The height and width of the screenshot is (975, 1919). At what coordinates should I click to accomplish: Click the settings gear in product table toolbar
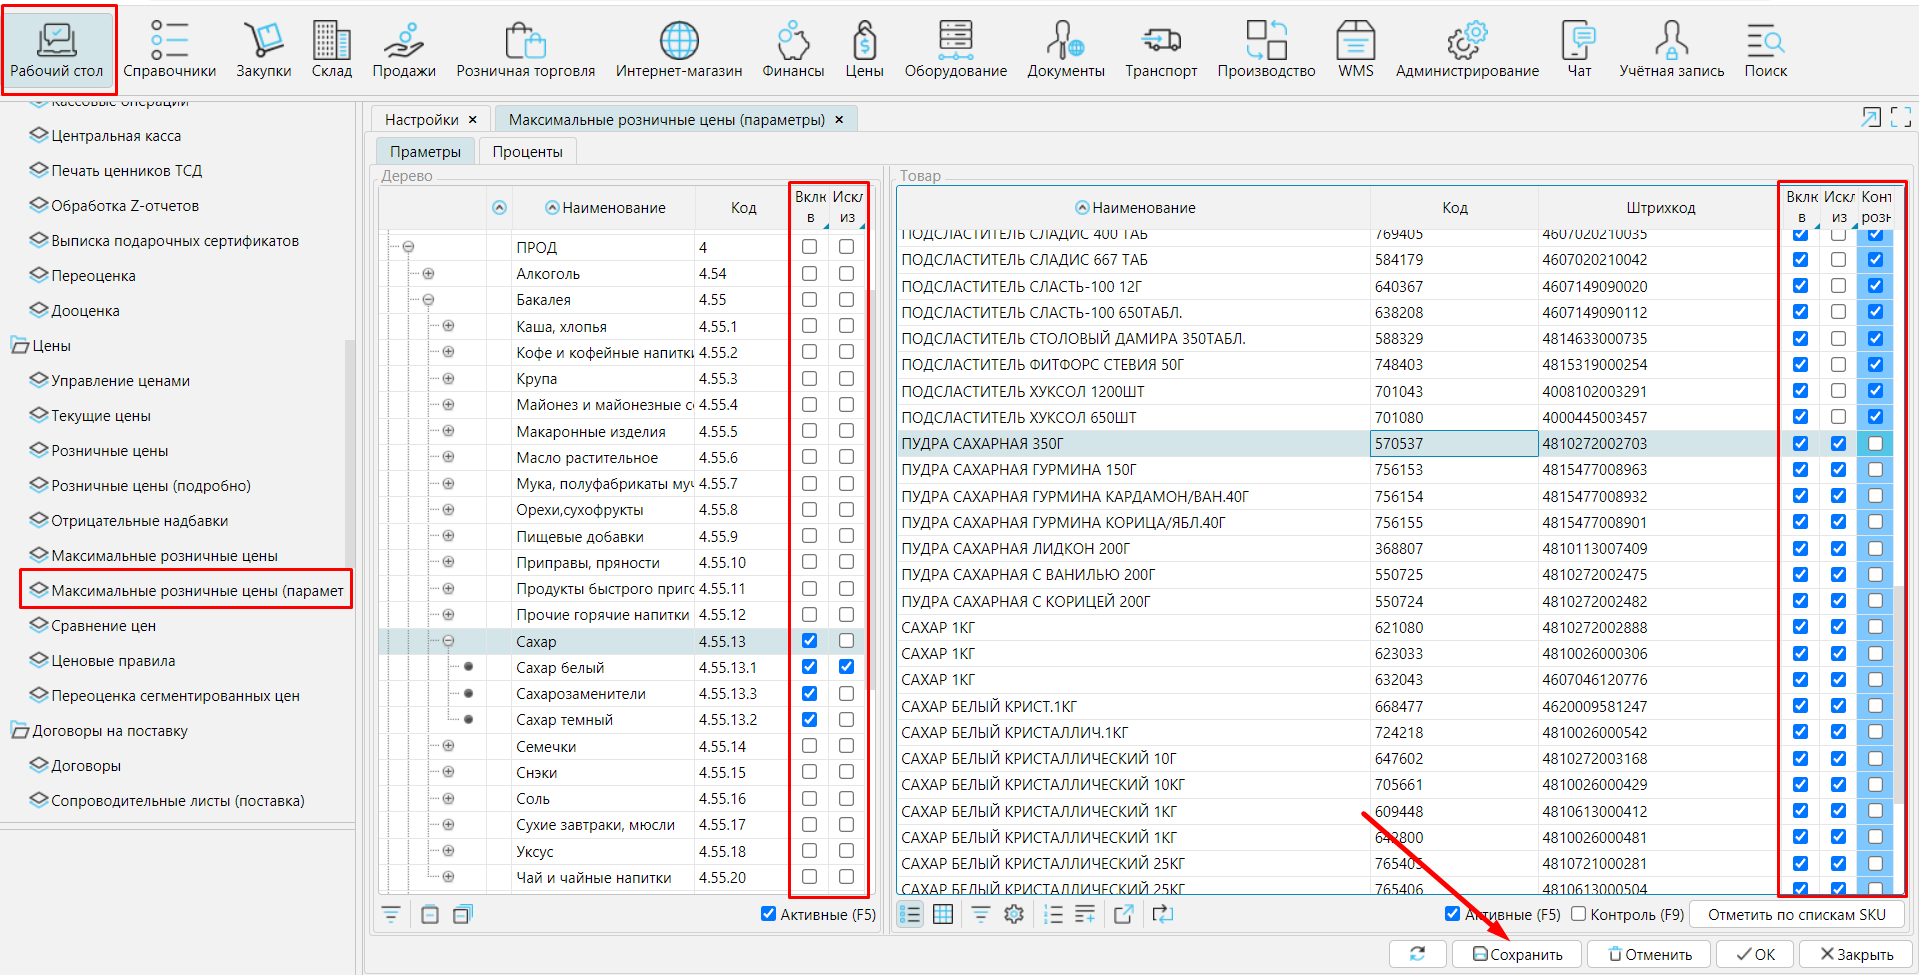(x=1014, y=914)
